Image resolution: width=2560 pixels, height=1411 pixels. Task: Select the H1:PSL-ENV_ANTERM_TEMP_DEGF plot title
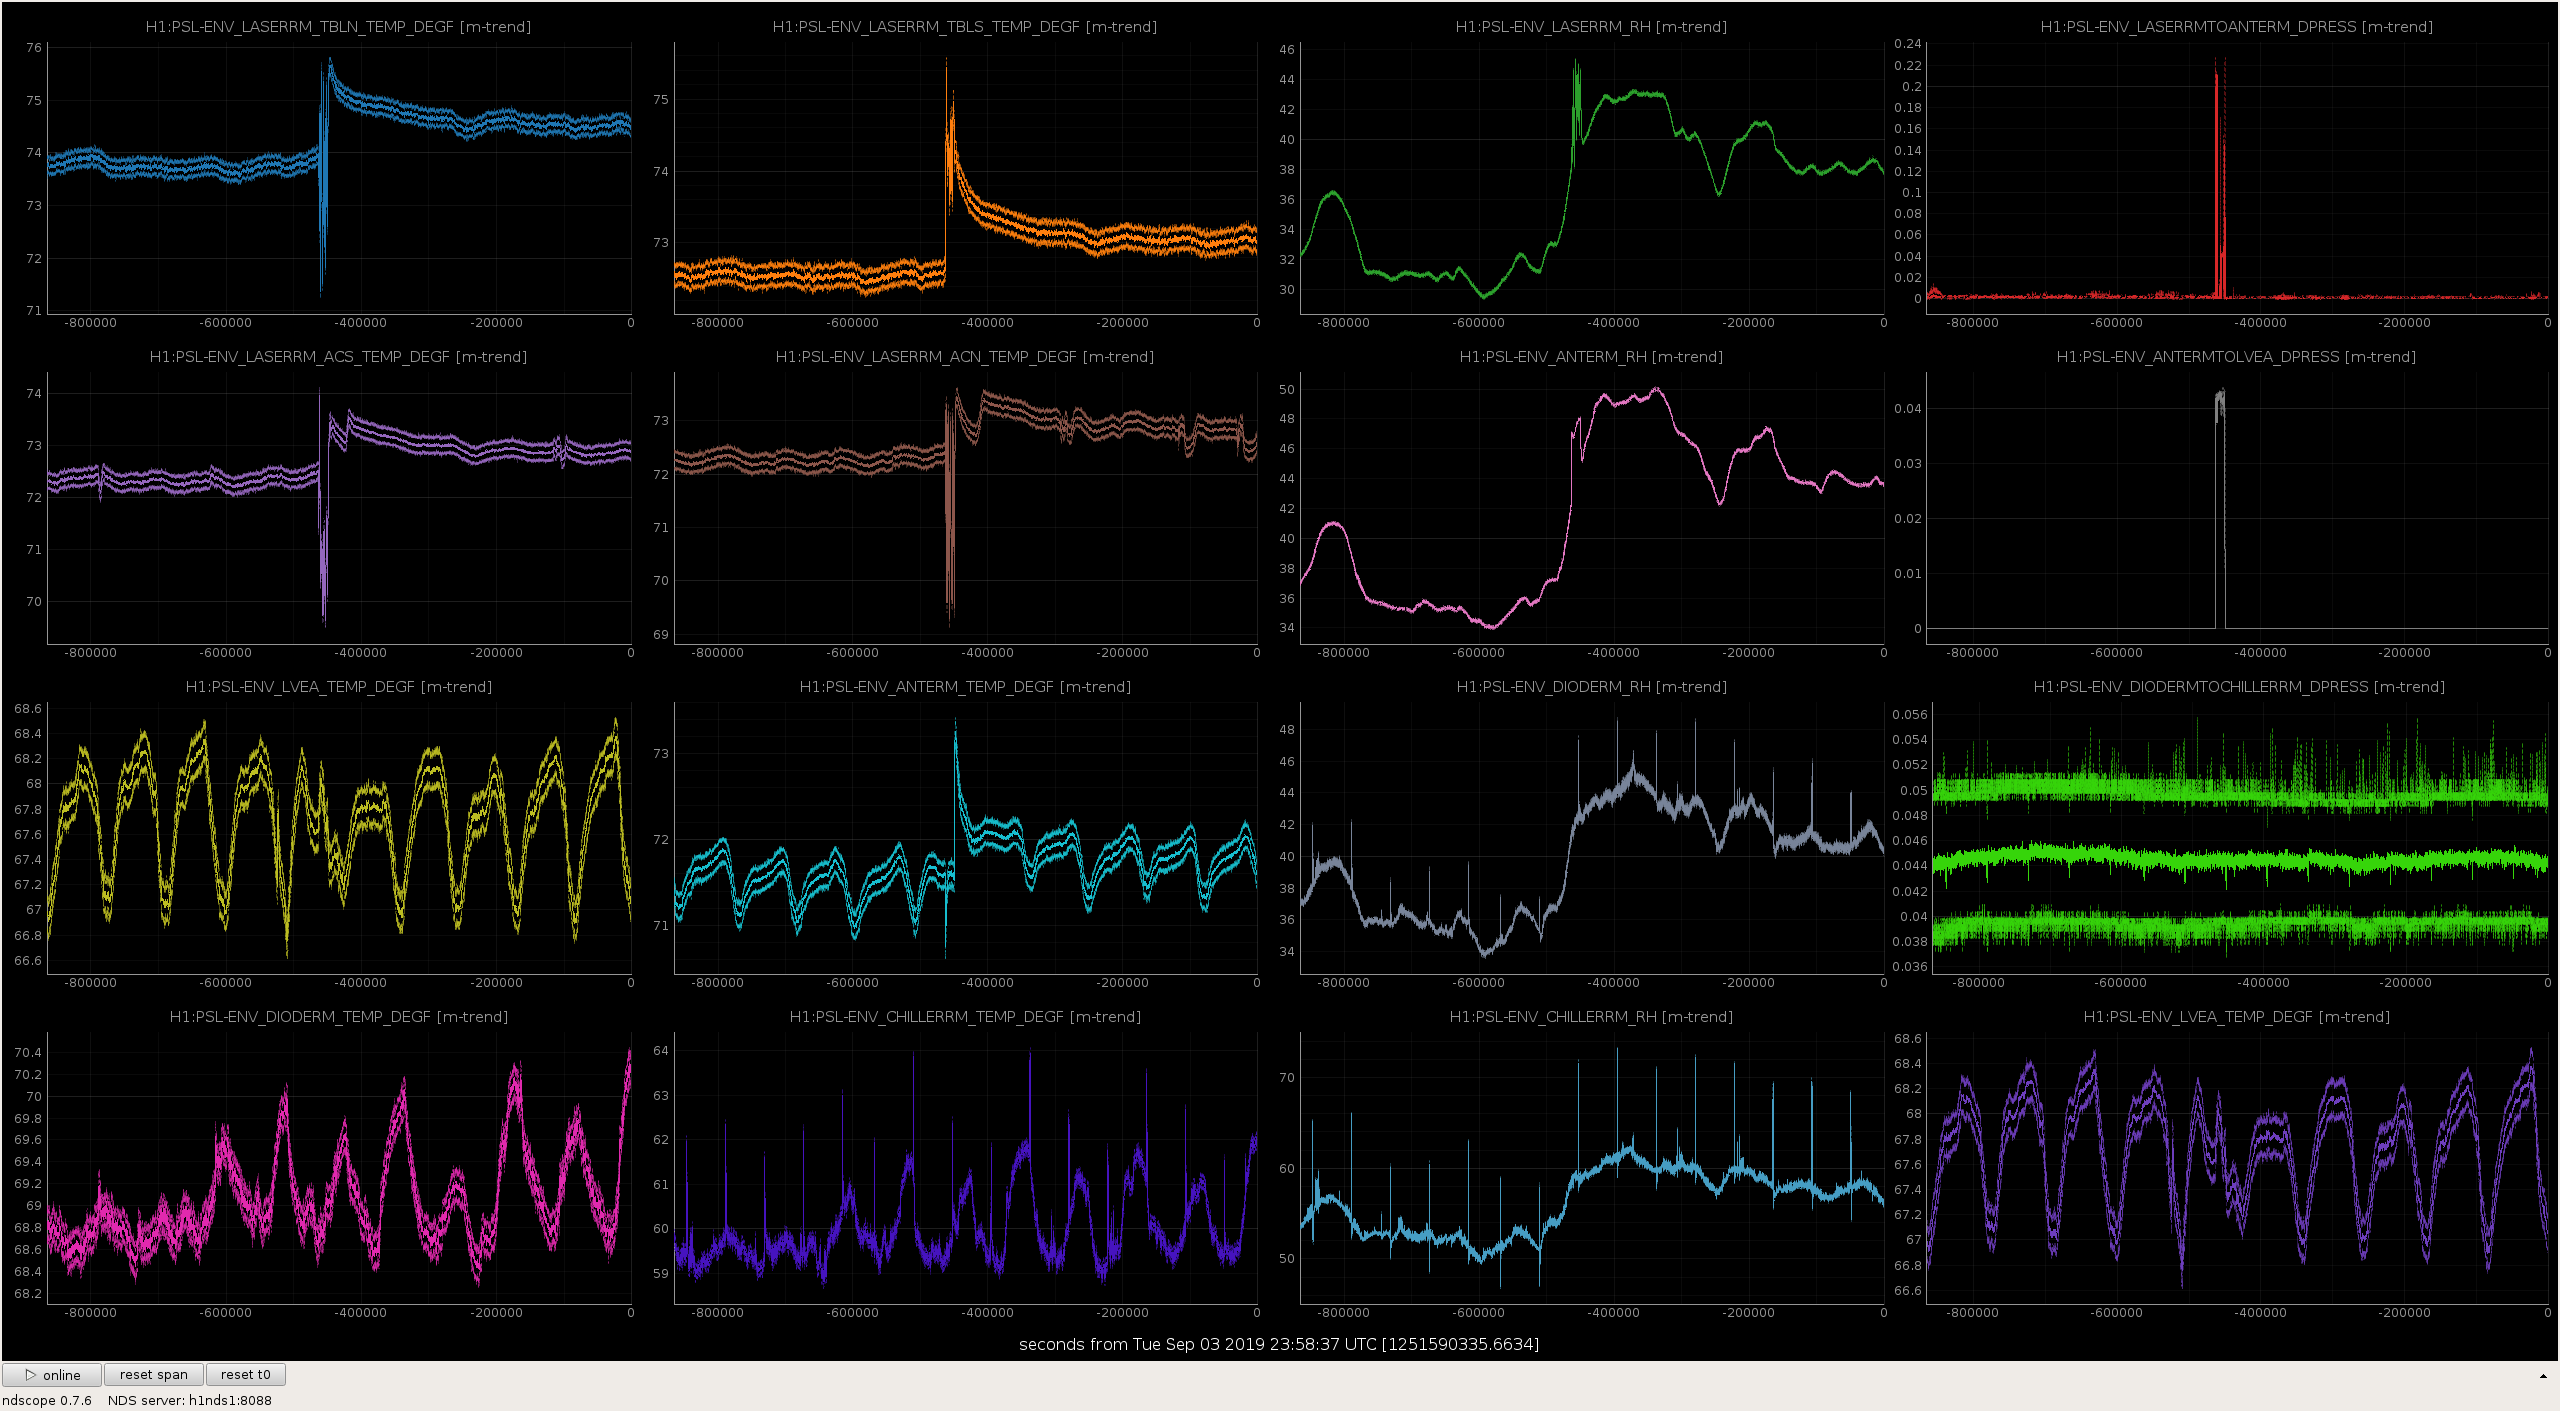pos(965,687)
